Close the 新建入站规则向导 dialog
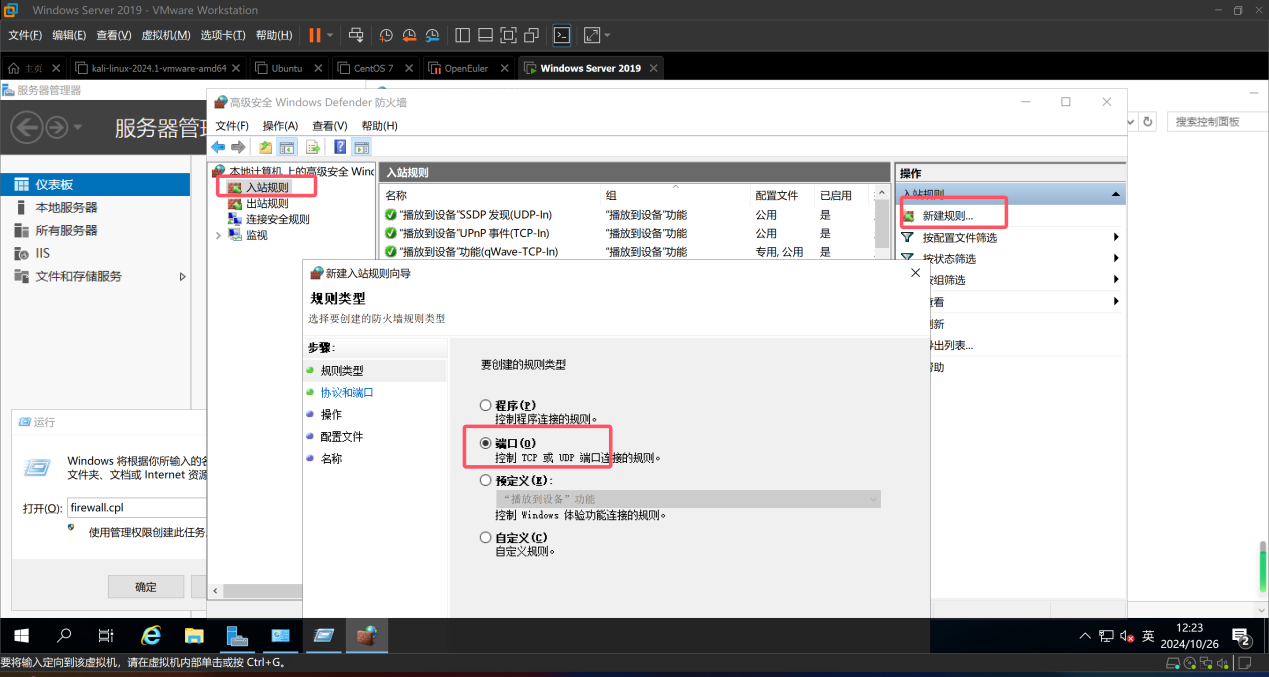 coord(915,272)
